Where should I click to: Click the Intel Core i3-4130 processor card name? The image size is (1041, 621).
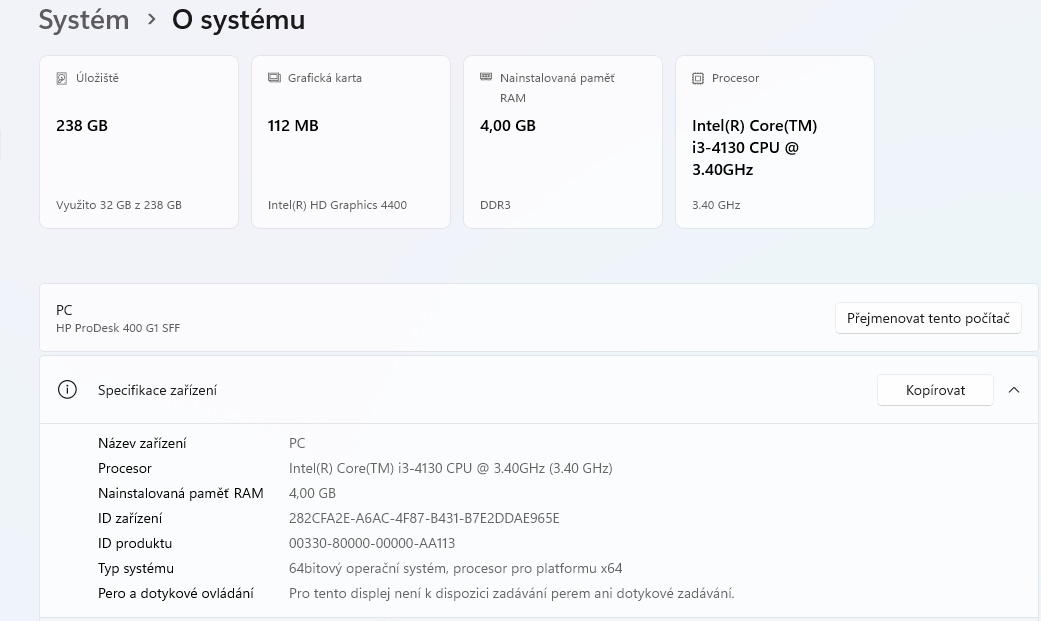755,148
